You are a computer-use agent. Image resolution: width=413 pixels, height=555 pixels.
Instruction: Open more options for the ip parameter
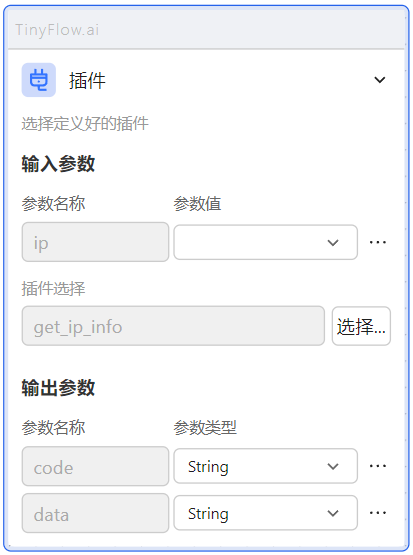click(x=378, y=242)
